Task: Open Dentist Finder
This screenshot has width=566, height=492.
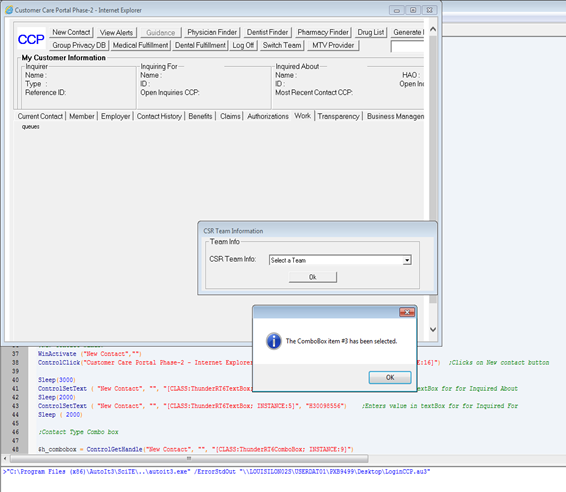Action: click(x=267, y=32)
